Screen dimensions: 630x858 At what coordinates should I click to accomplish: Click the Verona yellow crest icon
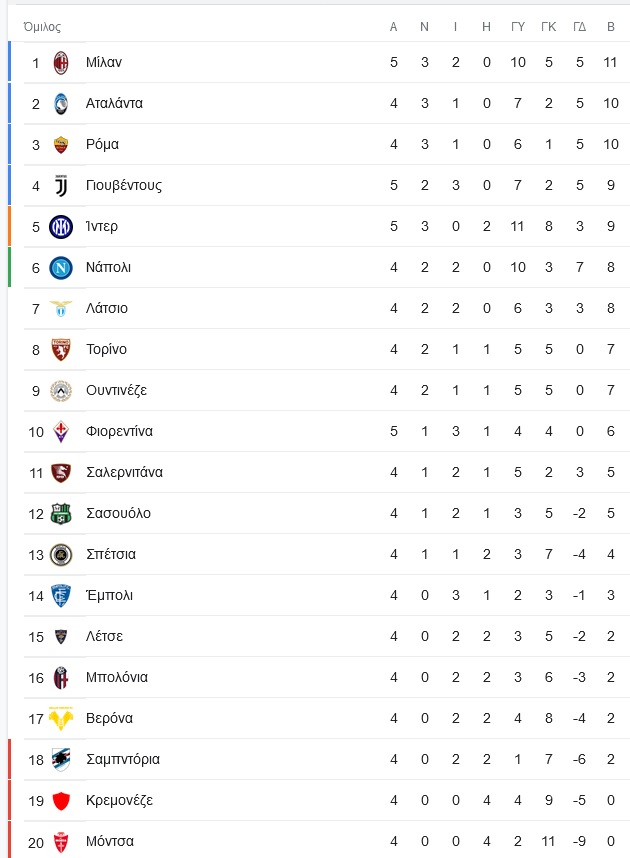(x=61, y=718)
